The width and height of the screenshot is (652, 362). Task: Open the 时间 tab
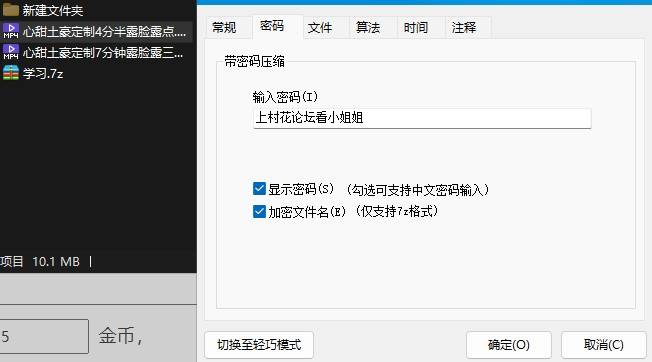[x=416, y=27]
